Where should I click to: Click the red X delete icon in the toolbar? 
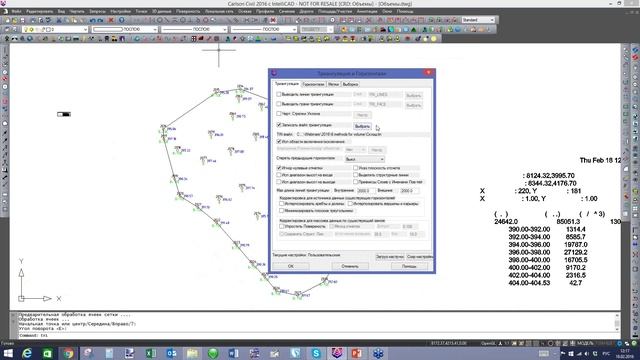coord(111,20)
